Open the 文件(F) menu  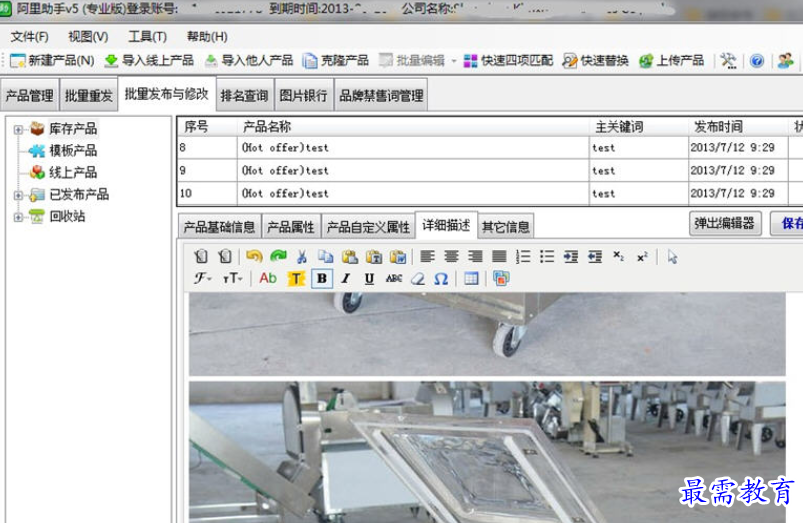pos(29,37)
